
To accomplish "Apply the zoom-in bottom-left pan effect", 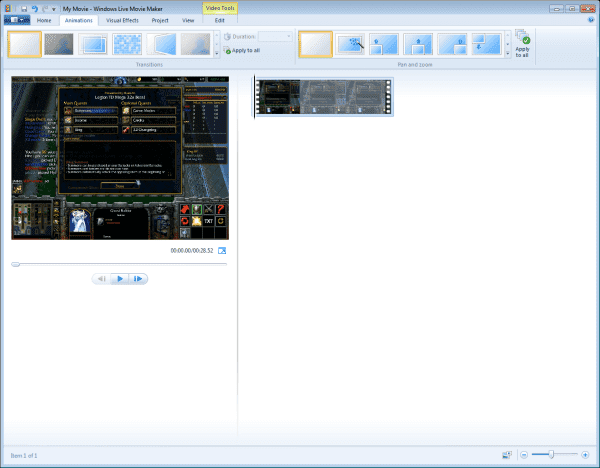I will click(384, 44).
